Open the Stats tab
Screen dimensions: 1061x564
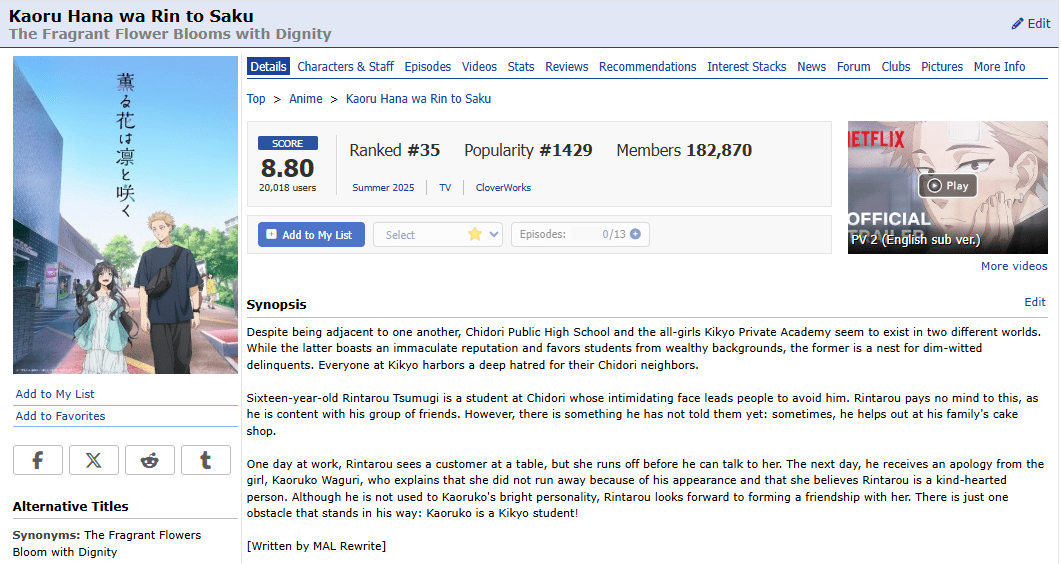(521, 66)
